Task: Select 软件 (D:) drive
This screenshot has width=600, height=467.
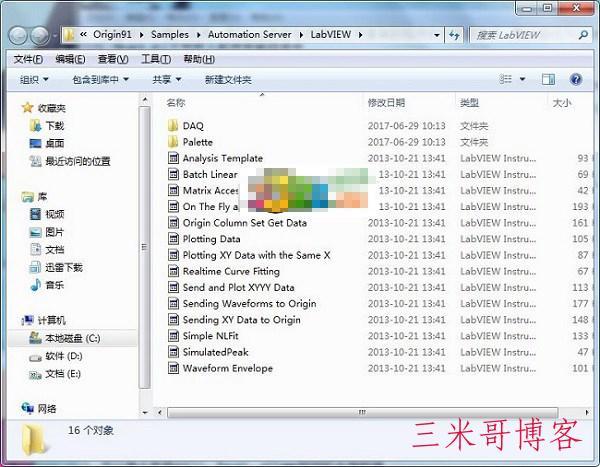Action: [x=64, y=356]
